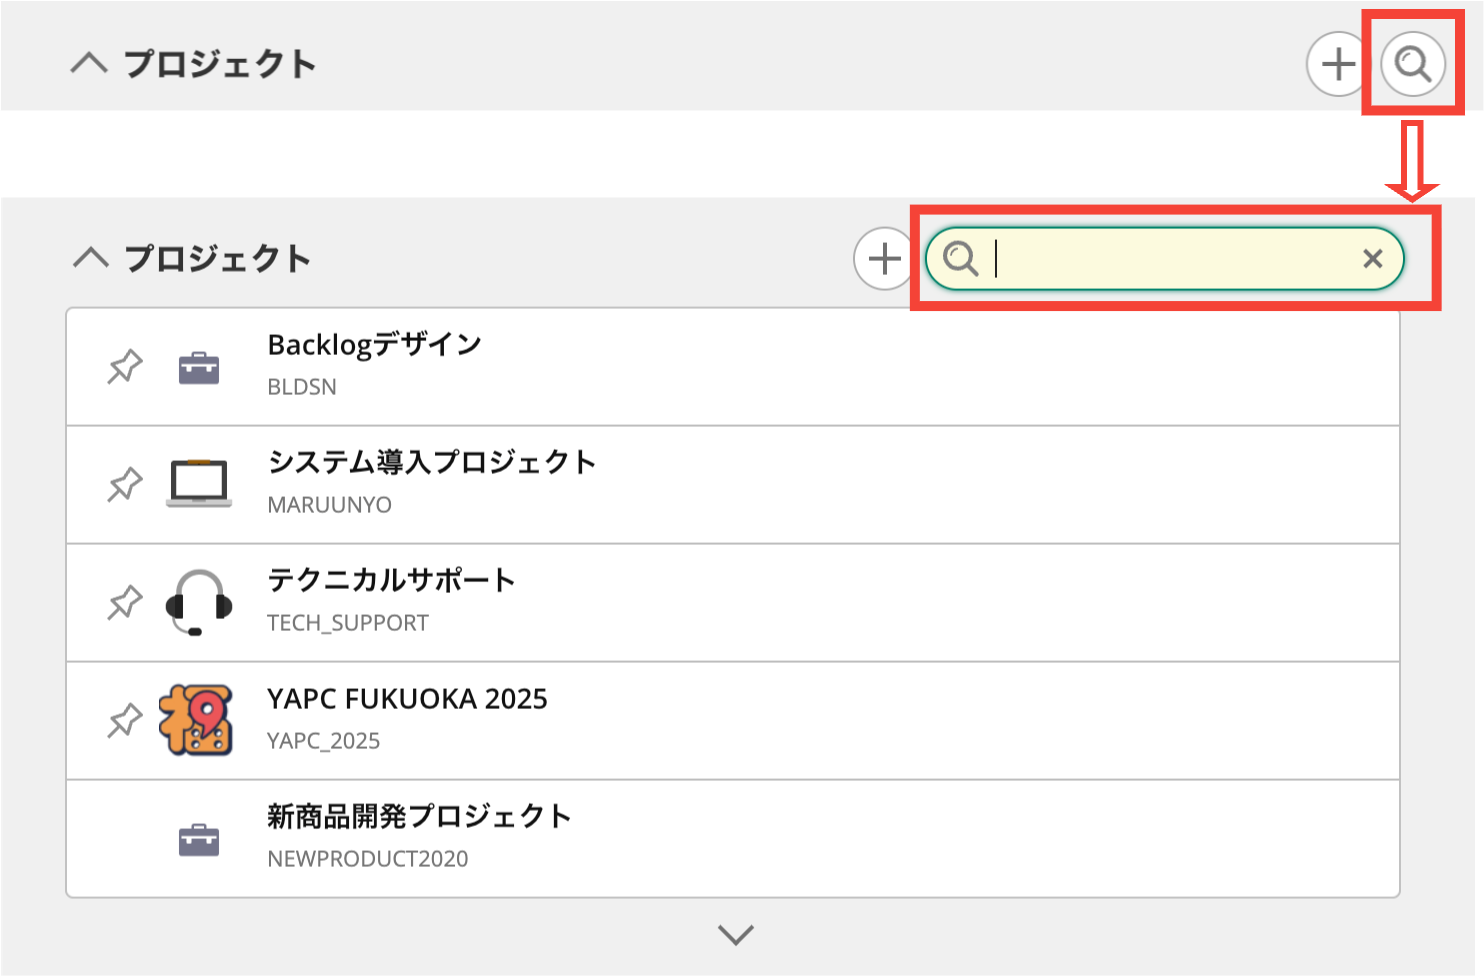The height and width of the screenshot is (976, 1484).
Task: Click the headset icon of テクニカルサポート
Action: [x=199, y=603]
